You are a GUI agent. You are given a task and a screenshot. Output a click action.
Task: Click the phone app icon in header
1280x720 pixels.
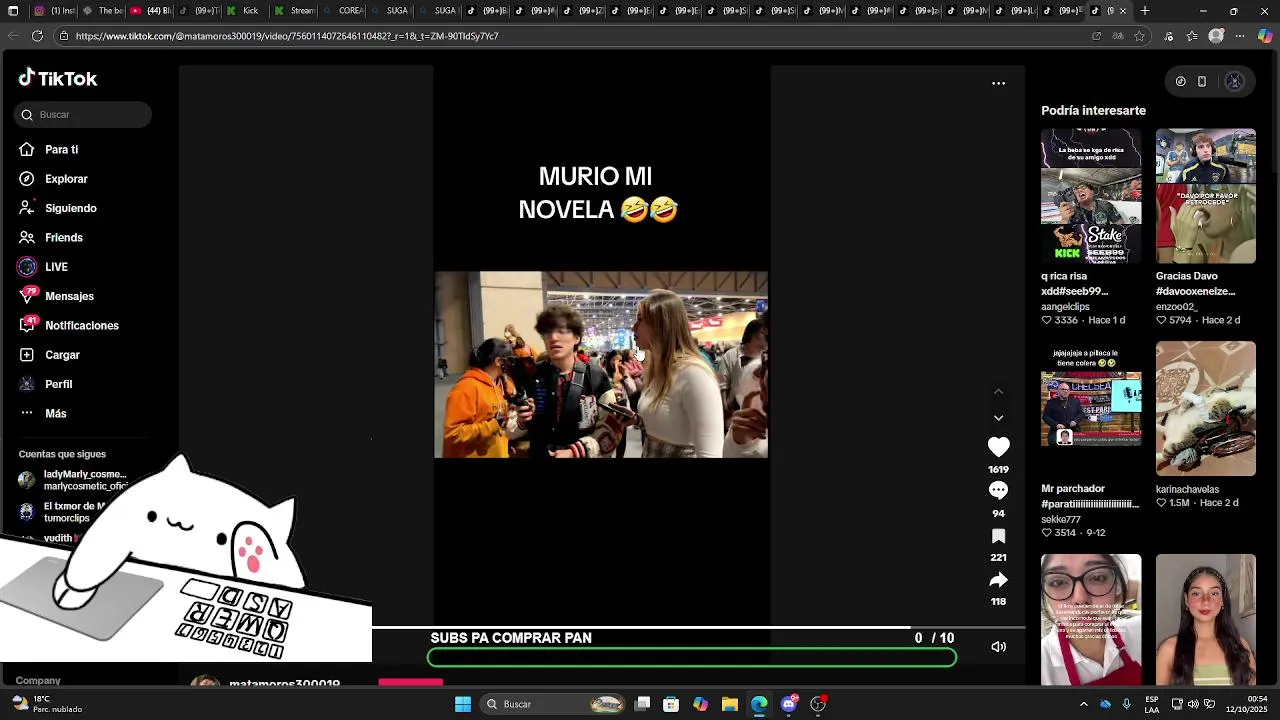click(1202, 82)
